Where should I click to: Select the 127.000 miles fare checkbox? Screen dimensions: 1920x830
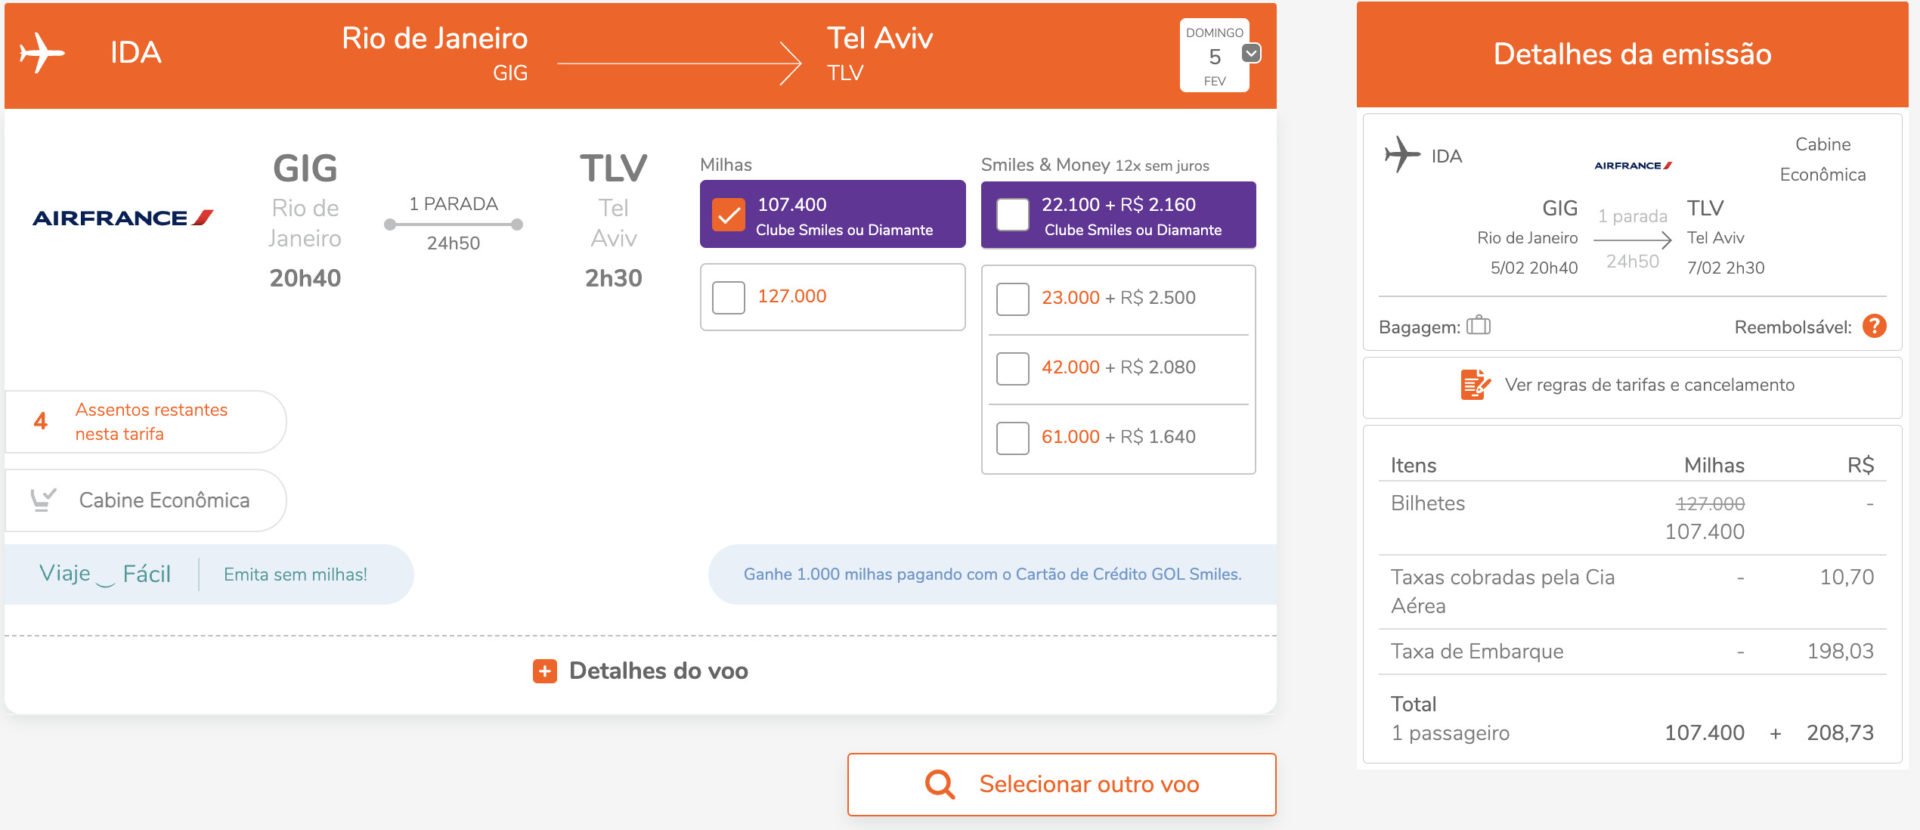(728, 297)
